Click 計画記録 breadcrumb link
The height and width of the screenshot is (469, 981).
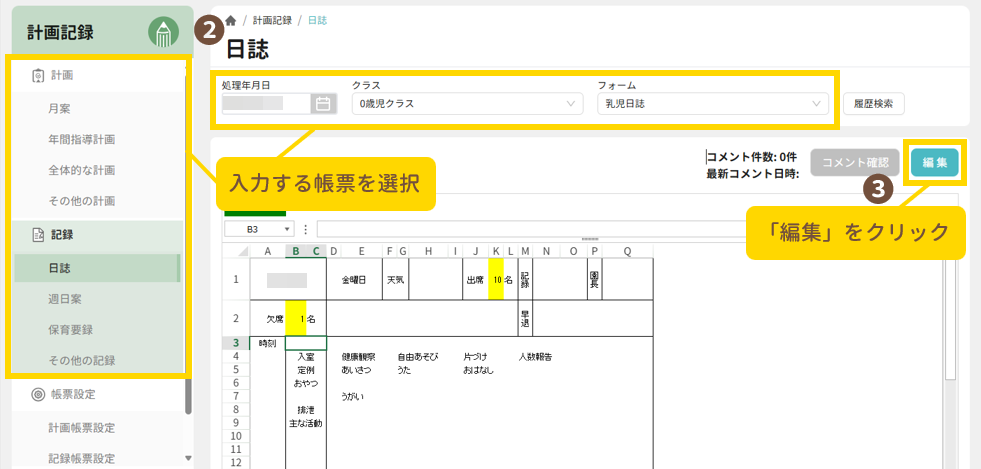tap(271, 20)
